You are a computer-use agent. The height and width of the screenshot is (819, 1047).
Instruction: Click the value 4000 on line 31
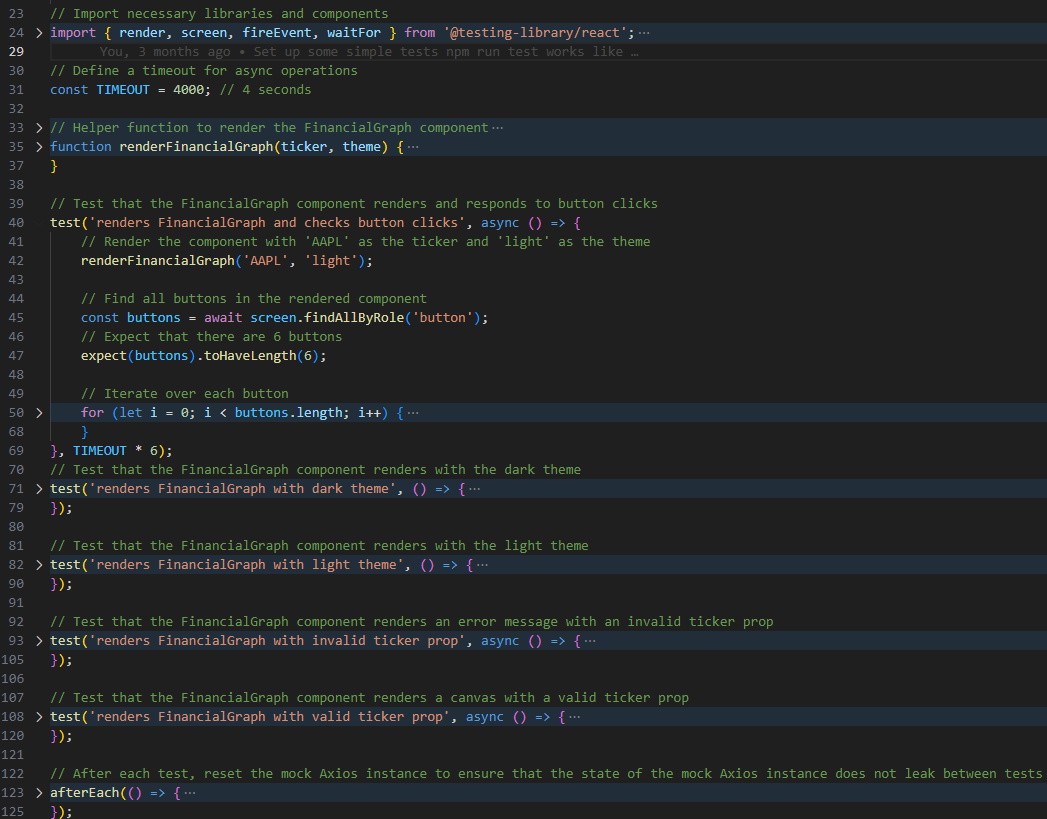(x=188, y=90)
